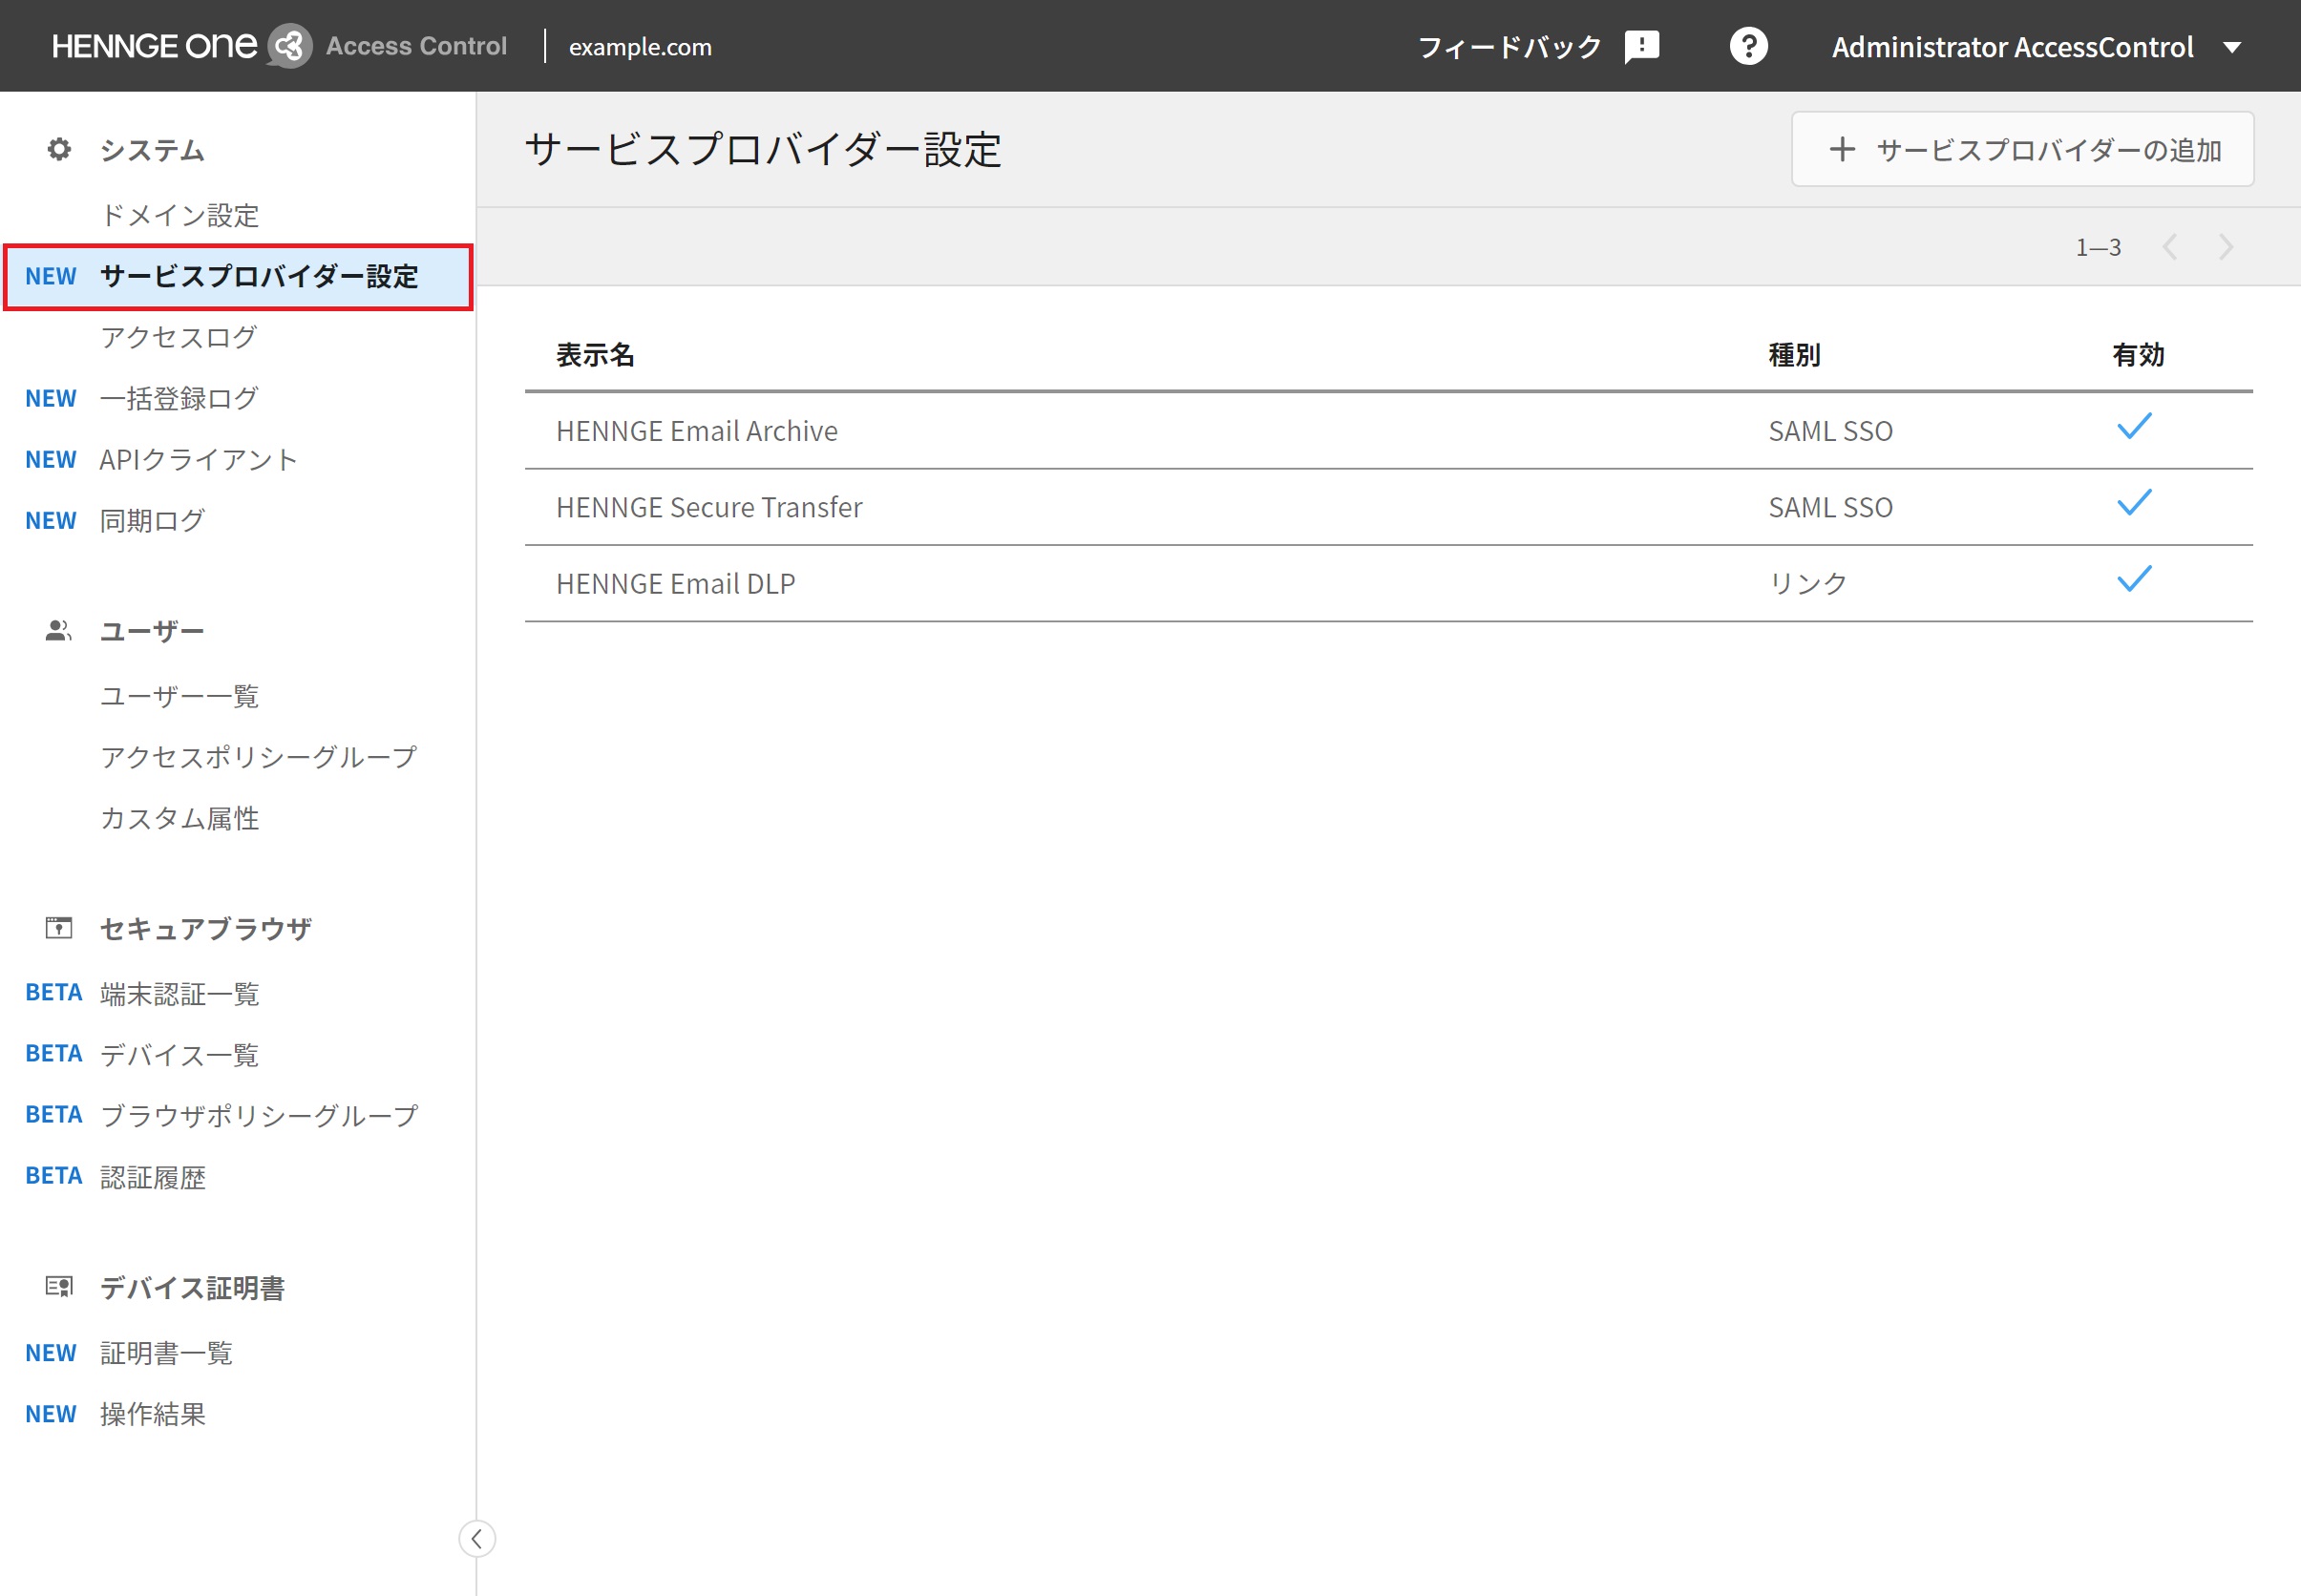This screenshot has width=2301, height=1596.
Task: Go to the previous page of results
Action: click(2169, 247)
